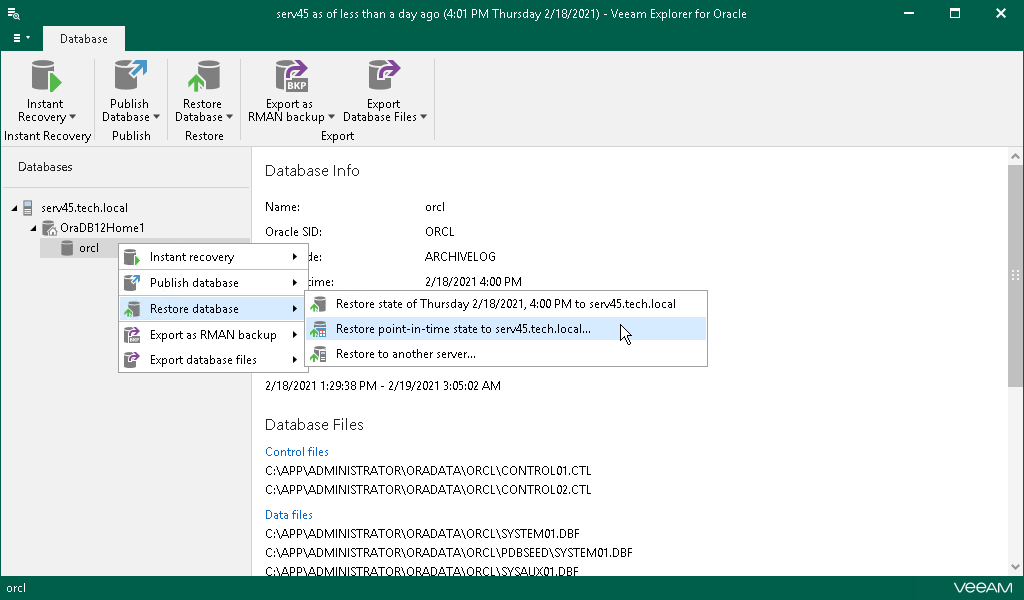Viewport: 1024px width, 600px height.
Task: Click the Restore database context menu icon
Action: tap(132, 309)
